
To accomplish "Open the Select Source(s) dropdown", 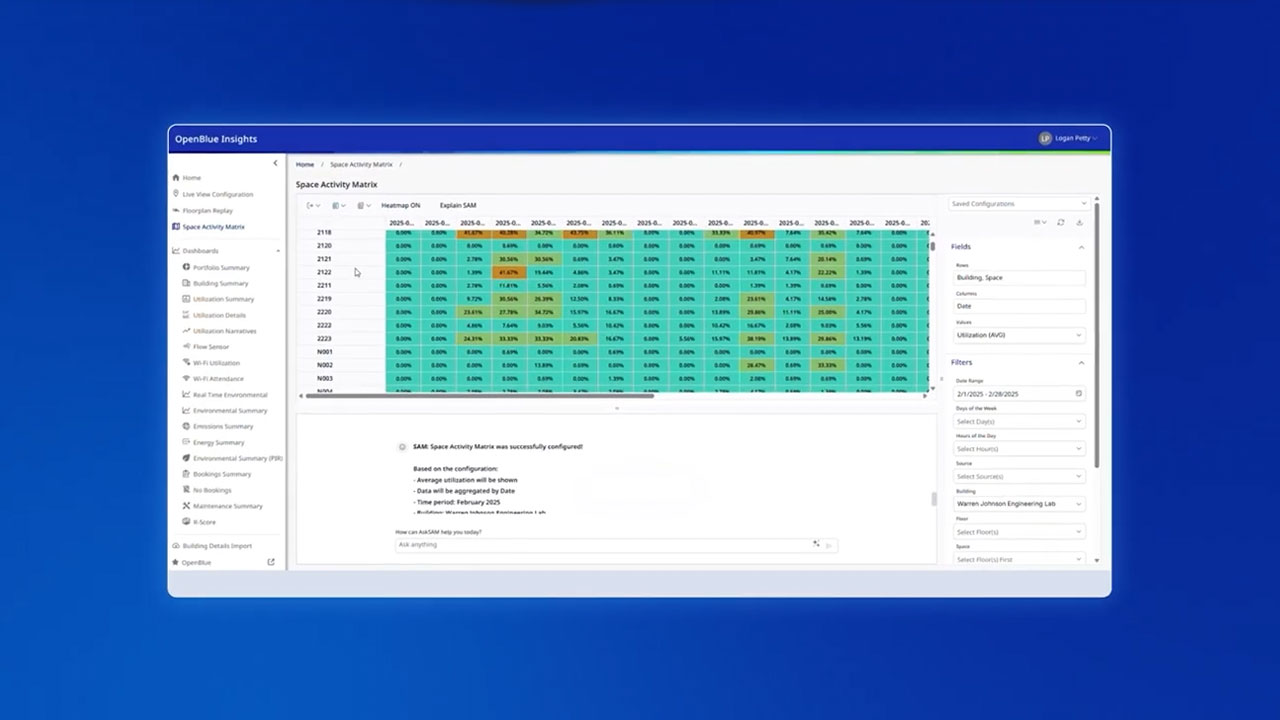I will 1019,476.
